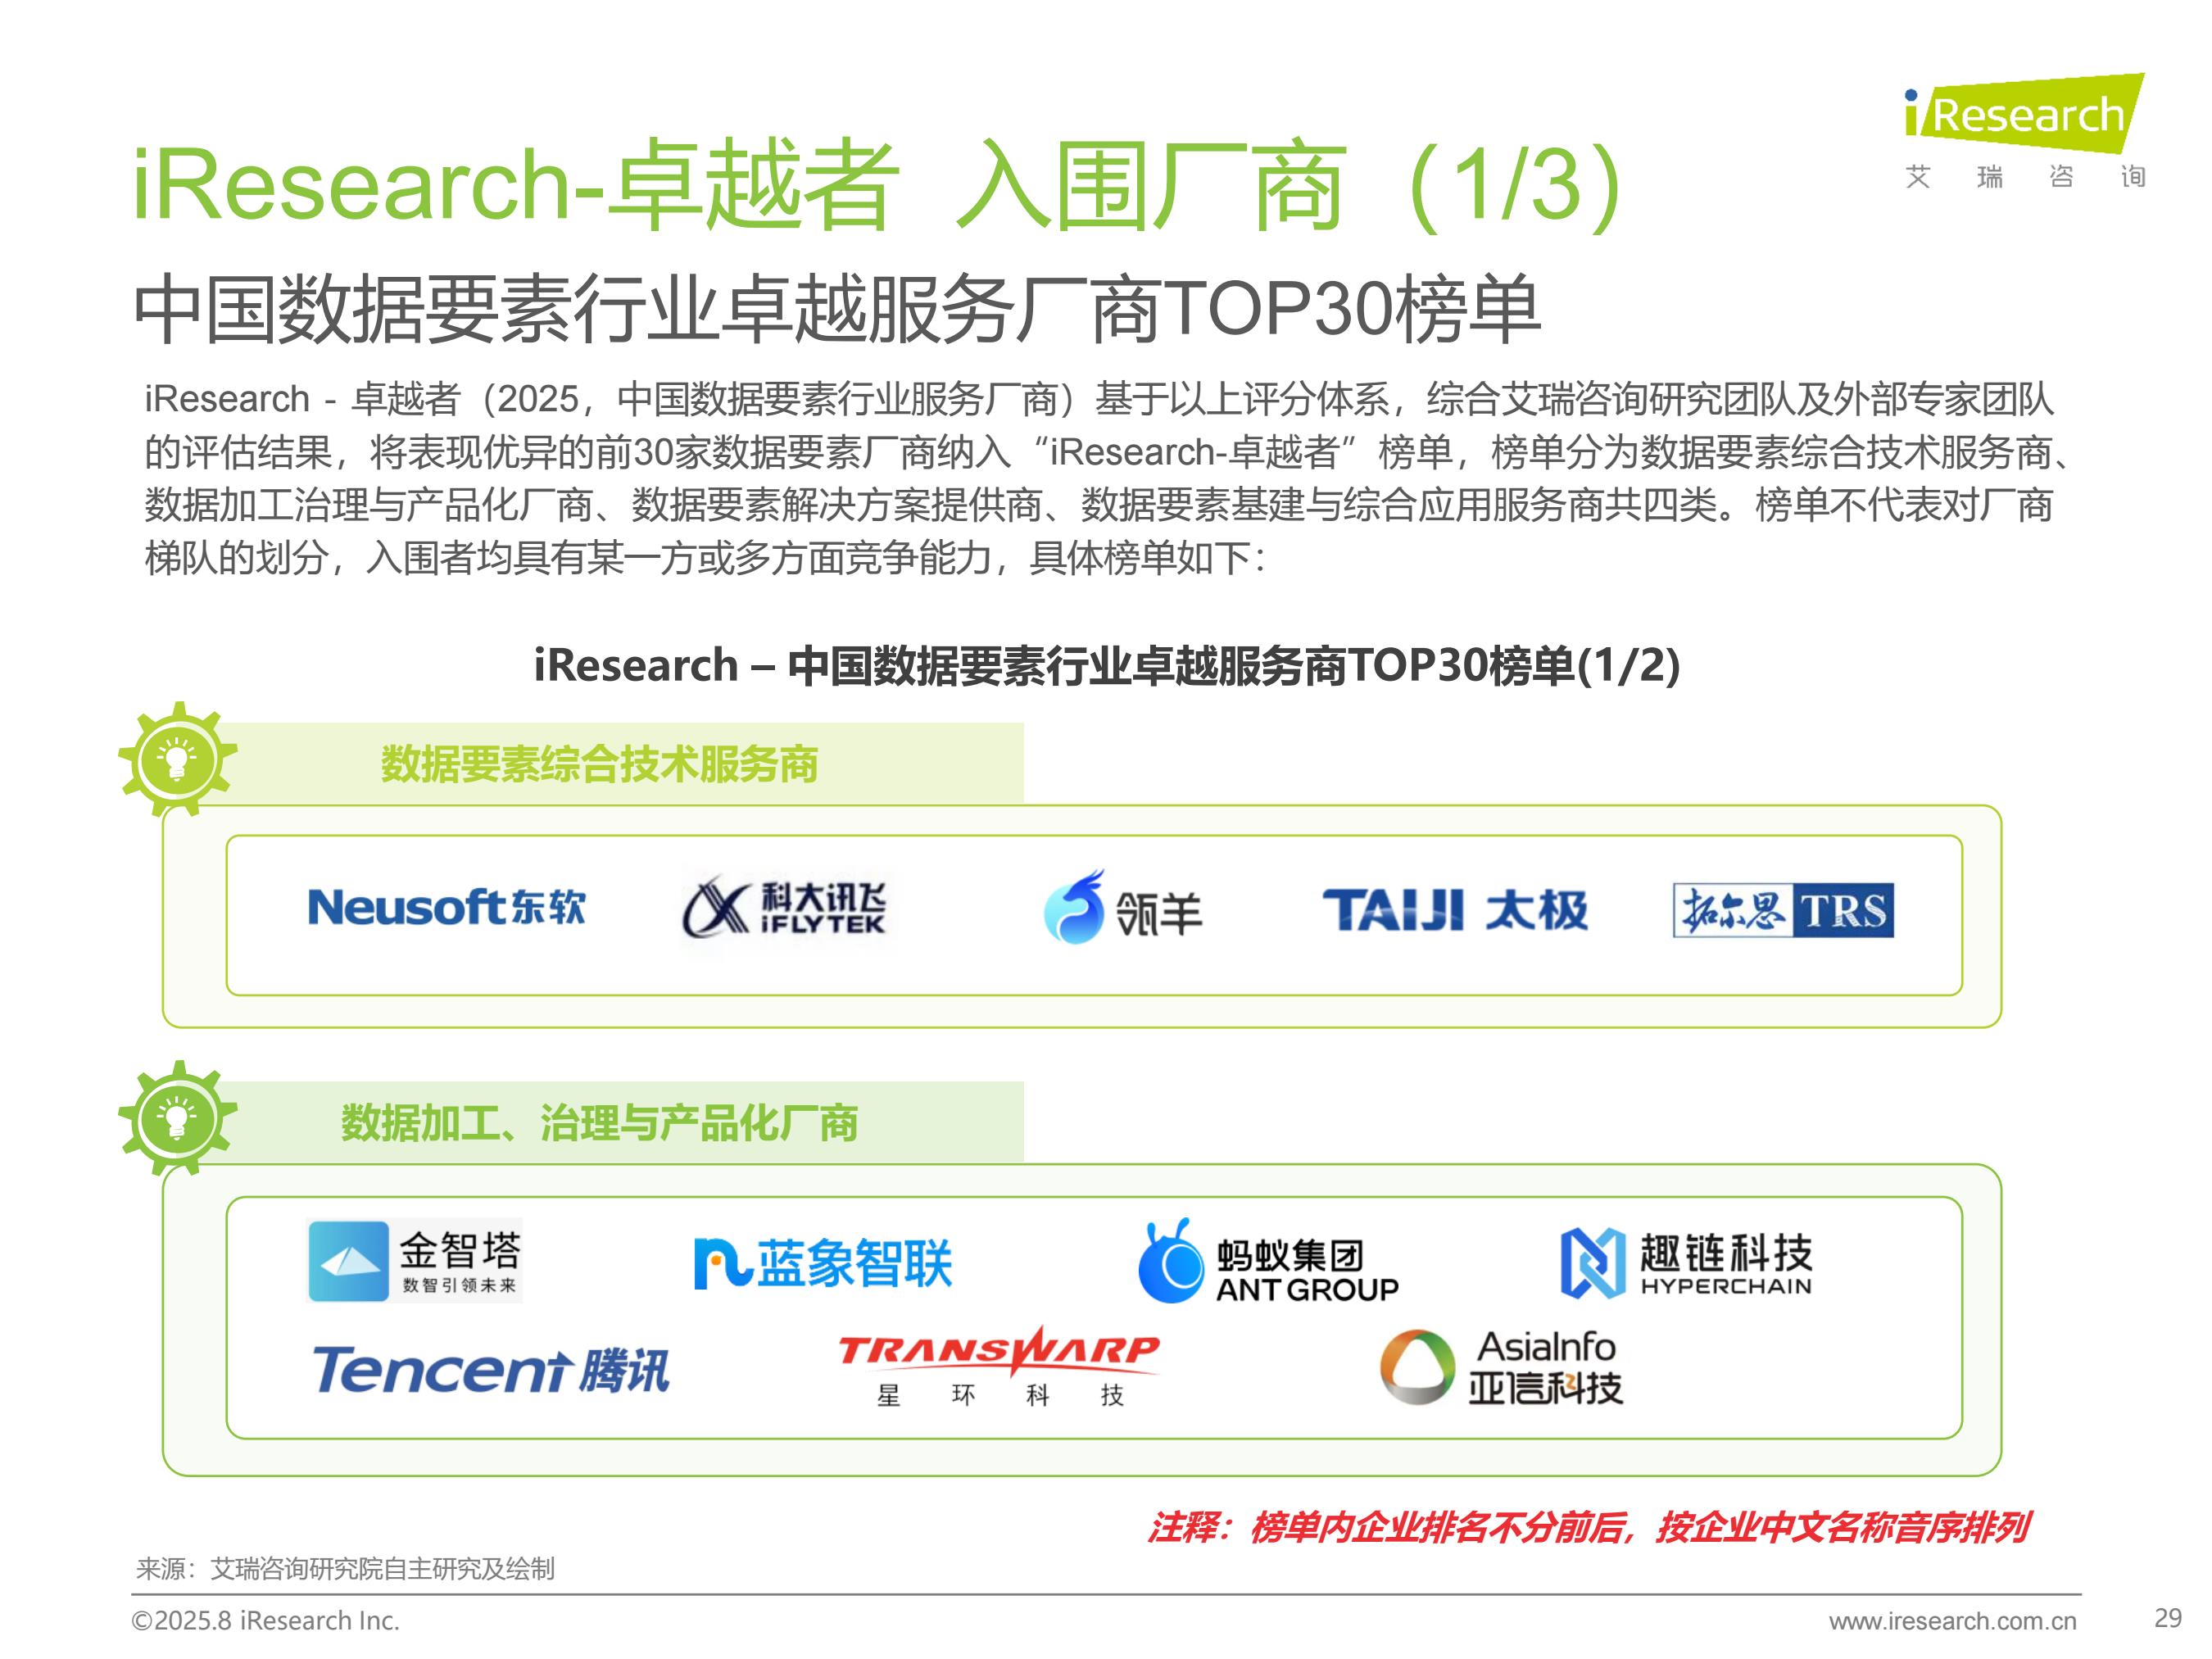The width and height of the screenshot is (2212, 1659).
Task: Click the Neusoft 东软 logo
Action: tap(446, 908)
